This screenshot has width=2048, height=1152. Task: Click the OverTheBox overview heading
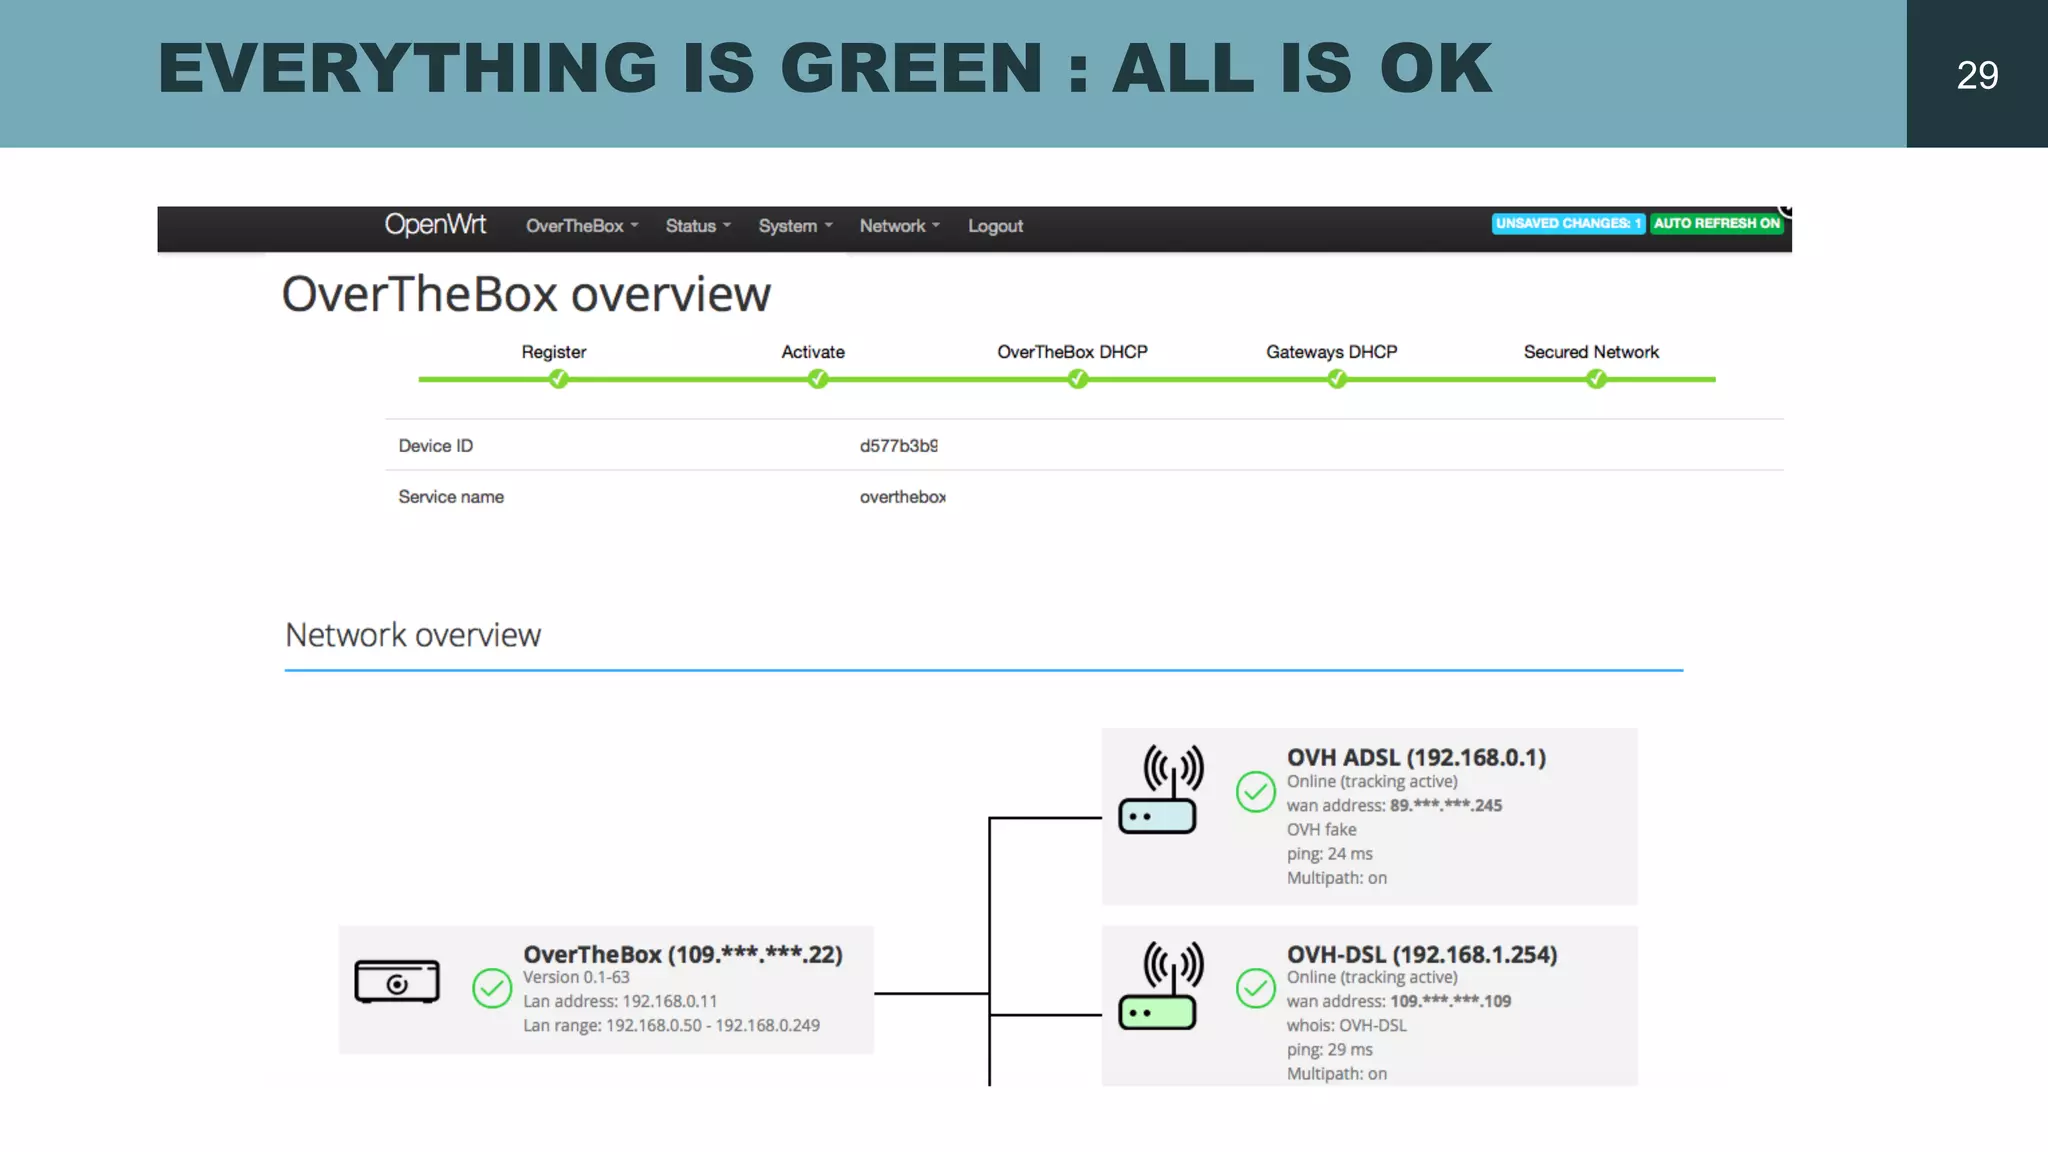pyautogui.click(x=526, y=294)
